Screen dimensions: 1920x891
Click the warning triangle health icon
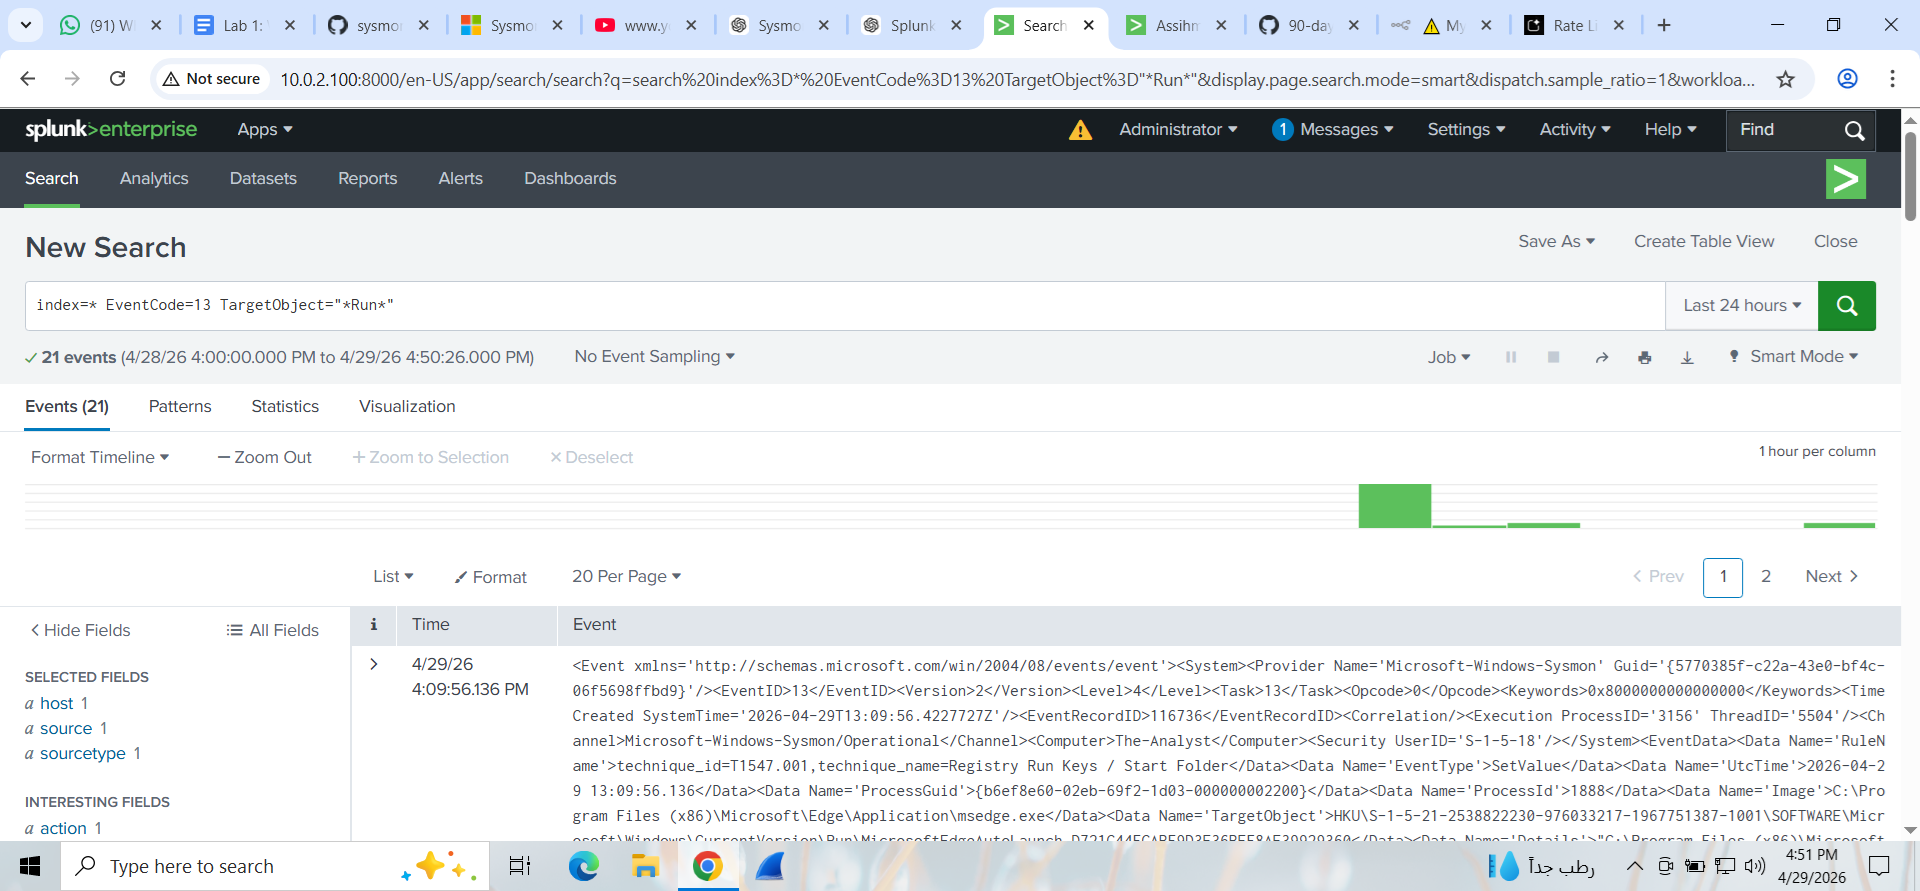(x=1080, y=130)
